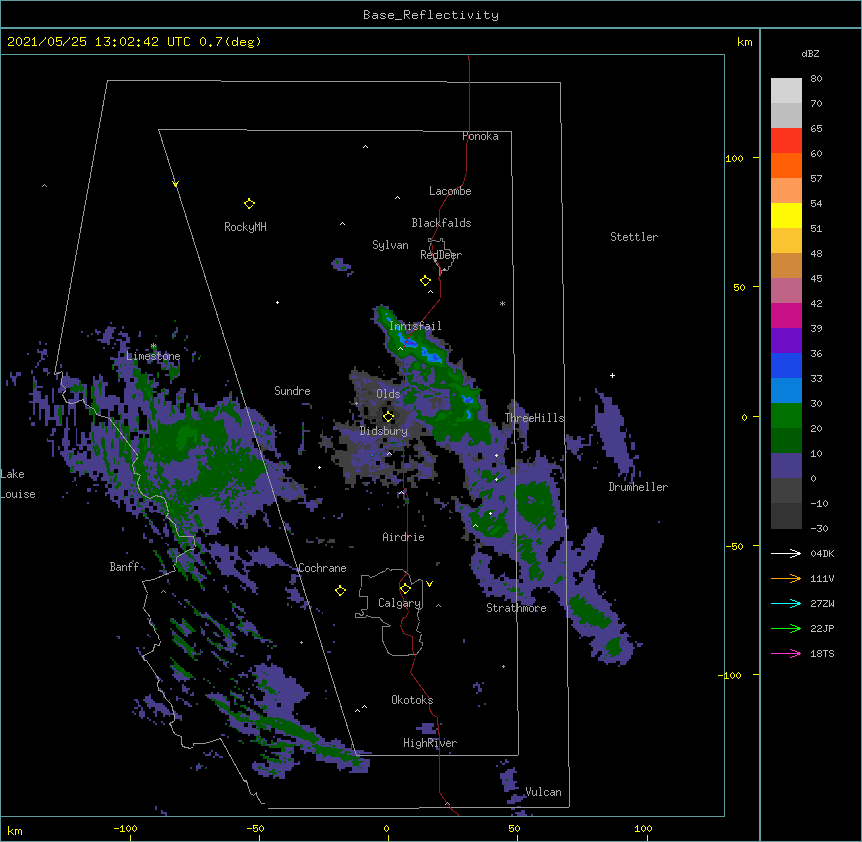Image resolution: width=862 pixels, height=842 pixels.
Task: Click the dBZ legend heading
Action: pyautogui.click(x=810, y=53)
